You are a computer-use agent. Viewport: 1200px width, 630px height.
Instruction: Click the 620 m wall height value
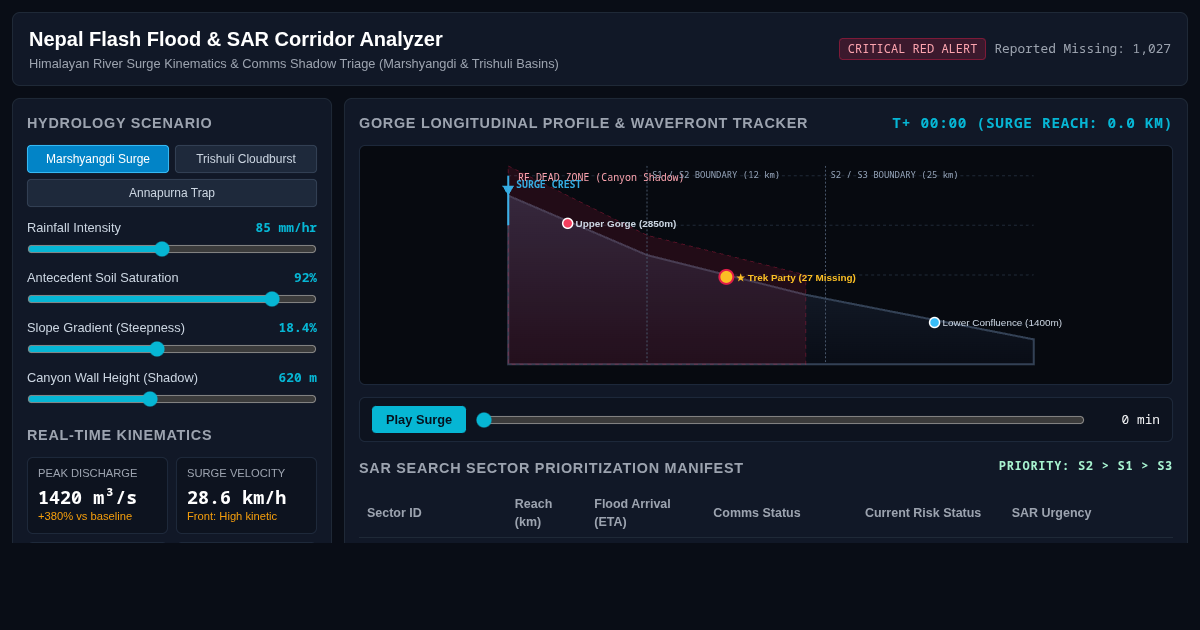(298, 378)
